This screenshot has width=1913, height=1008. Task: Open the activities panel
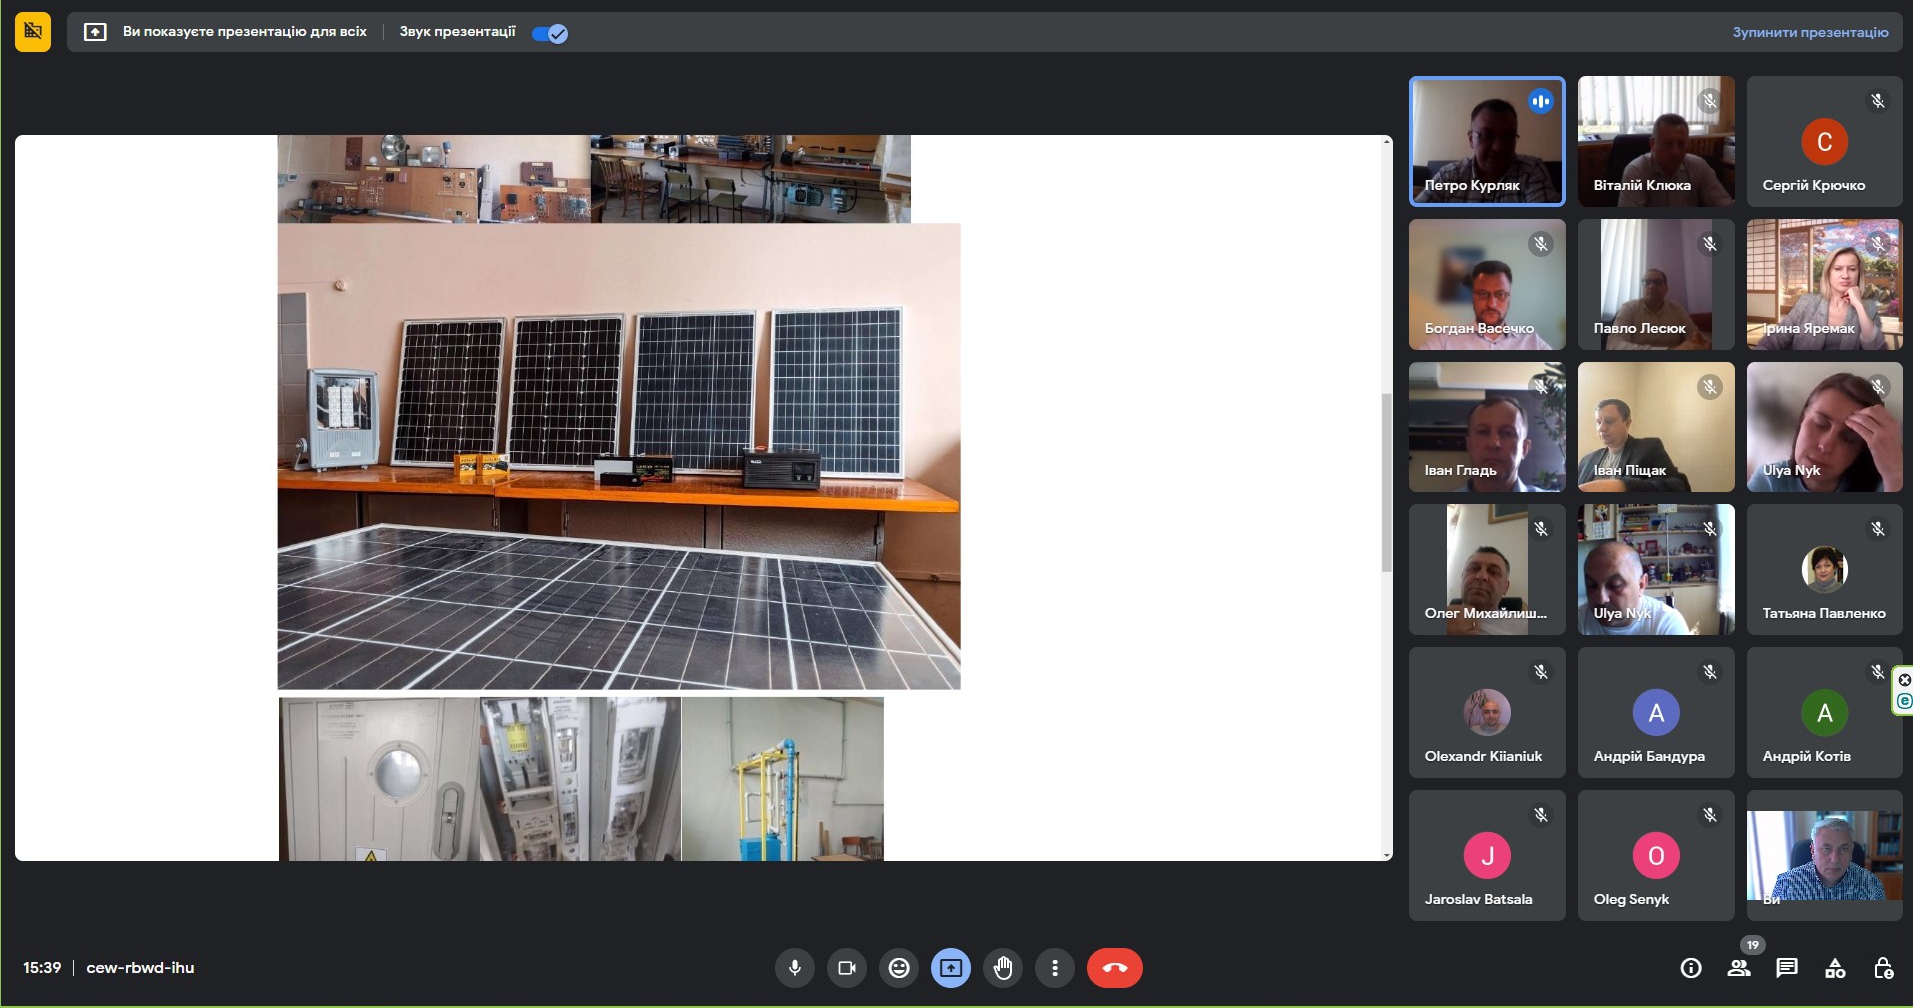[x=1835, y=968]
